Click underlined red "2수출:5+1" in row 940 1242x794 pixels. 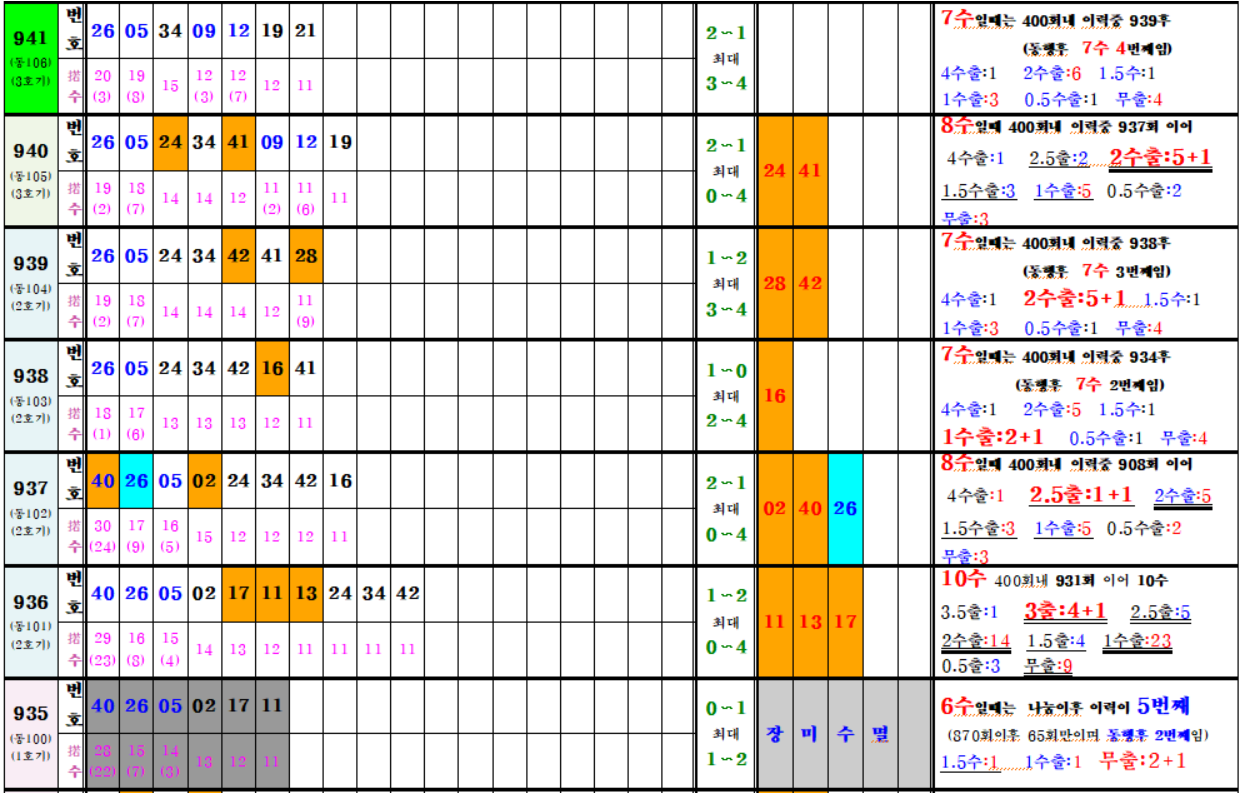(x=1160, y=158)
